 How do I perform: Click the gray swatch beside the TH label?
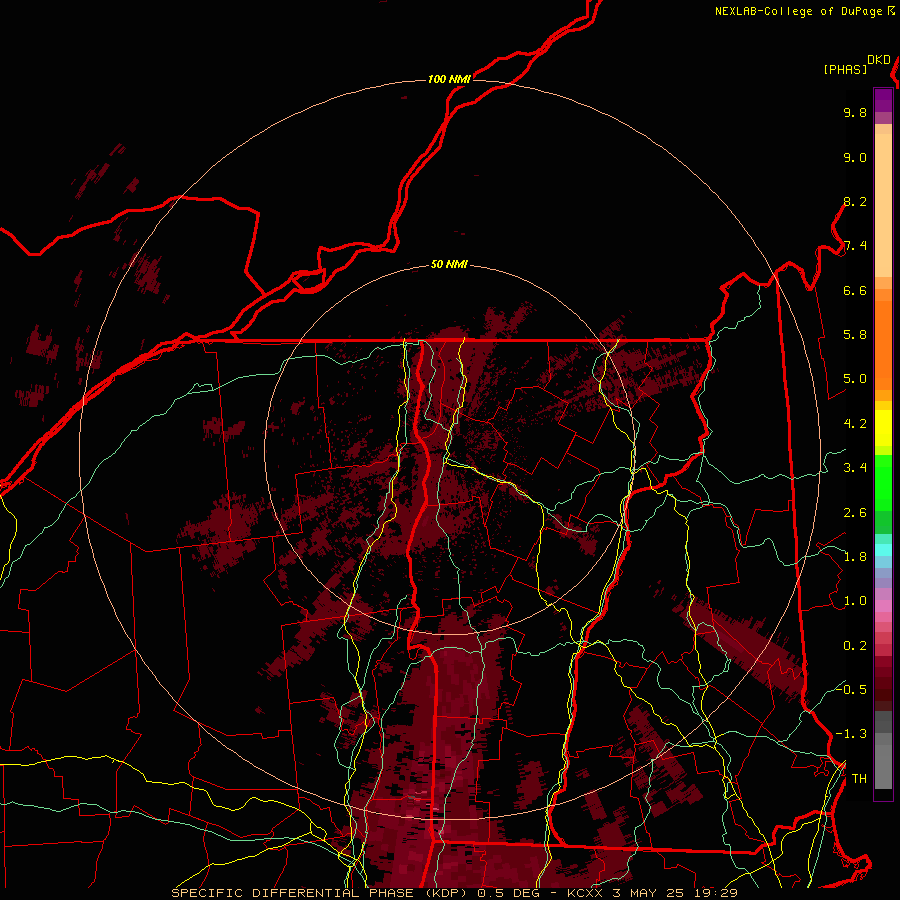click(x=883, y=769)
